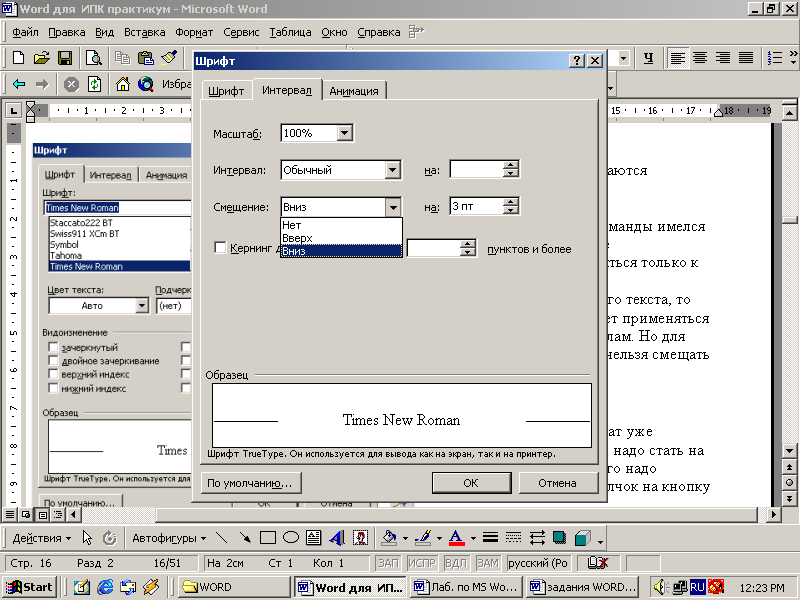Apply the red Font Color A swatch
This screenshot has width=800, height=600.
pyautogui.click(x=457, y=538)
